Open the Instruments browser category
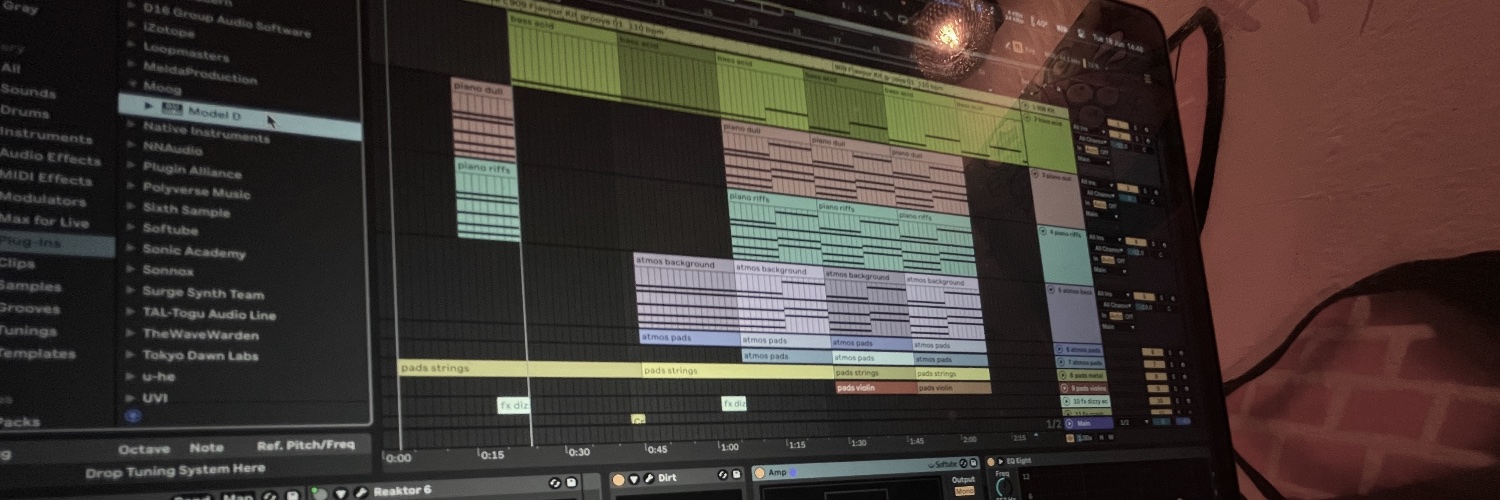 pos(46,135)
